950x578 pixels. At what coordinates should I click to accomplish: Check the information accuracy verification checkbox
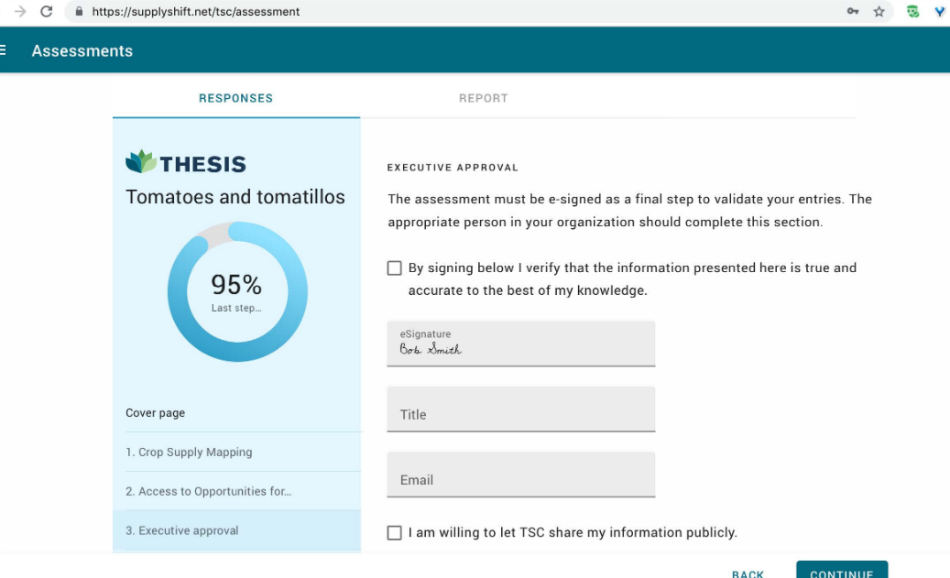[395, 268]
